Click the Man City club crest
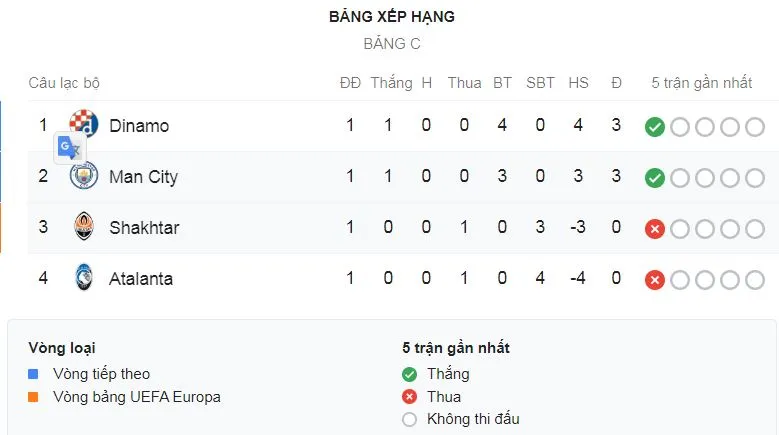Image resolution: width=779 pixels, height=435 pixels. coord(83,177)
